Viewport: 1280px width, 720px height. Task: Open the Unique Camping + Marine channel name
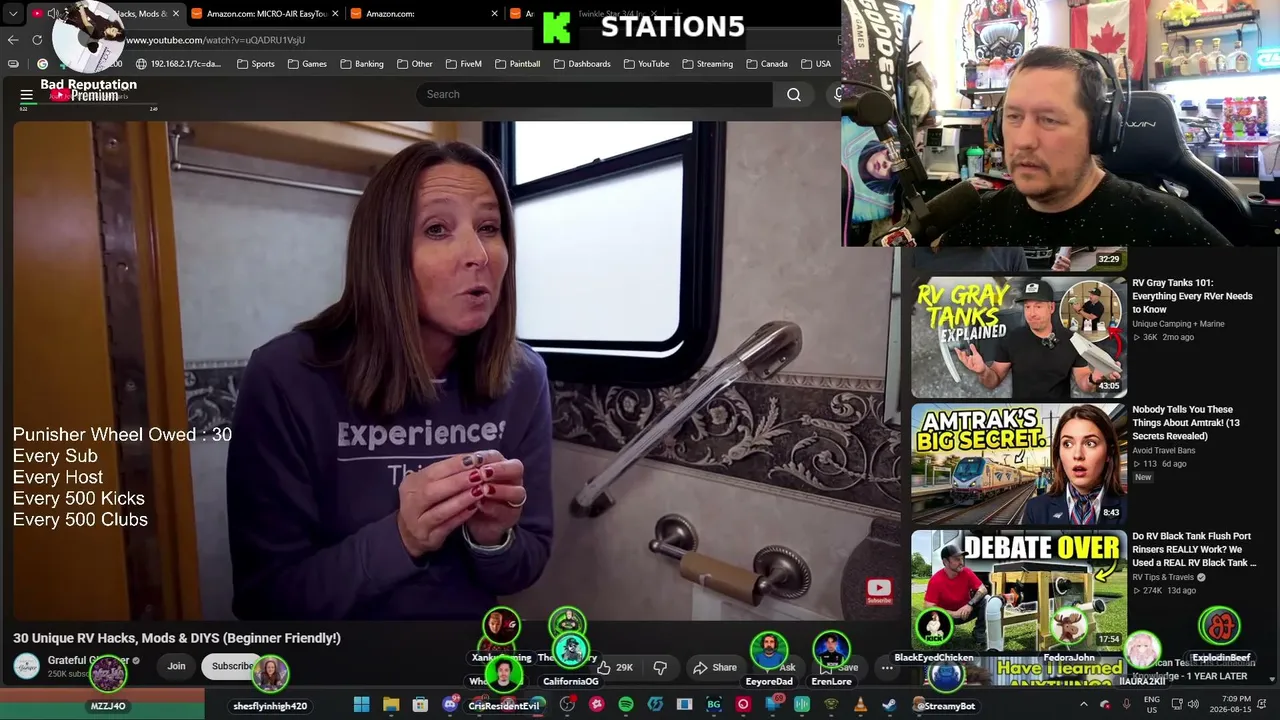[x=1177, y=324]
